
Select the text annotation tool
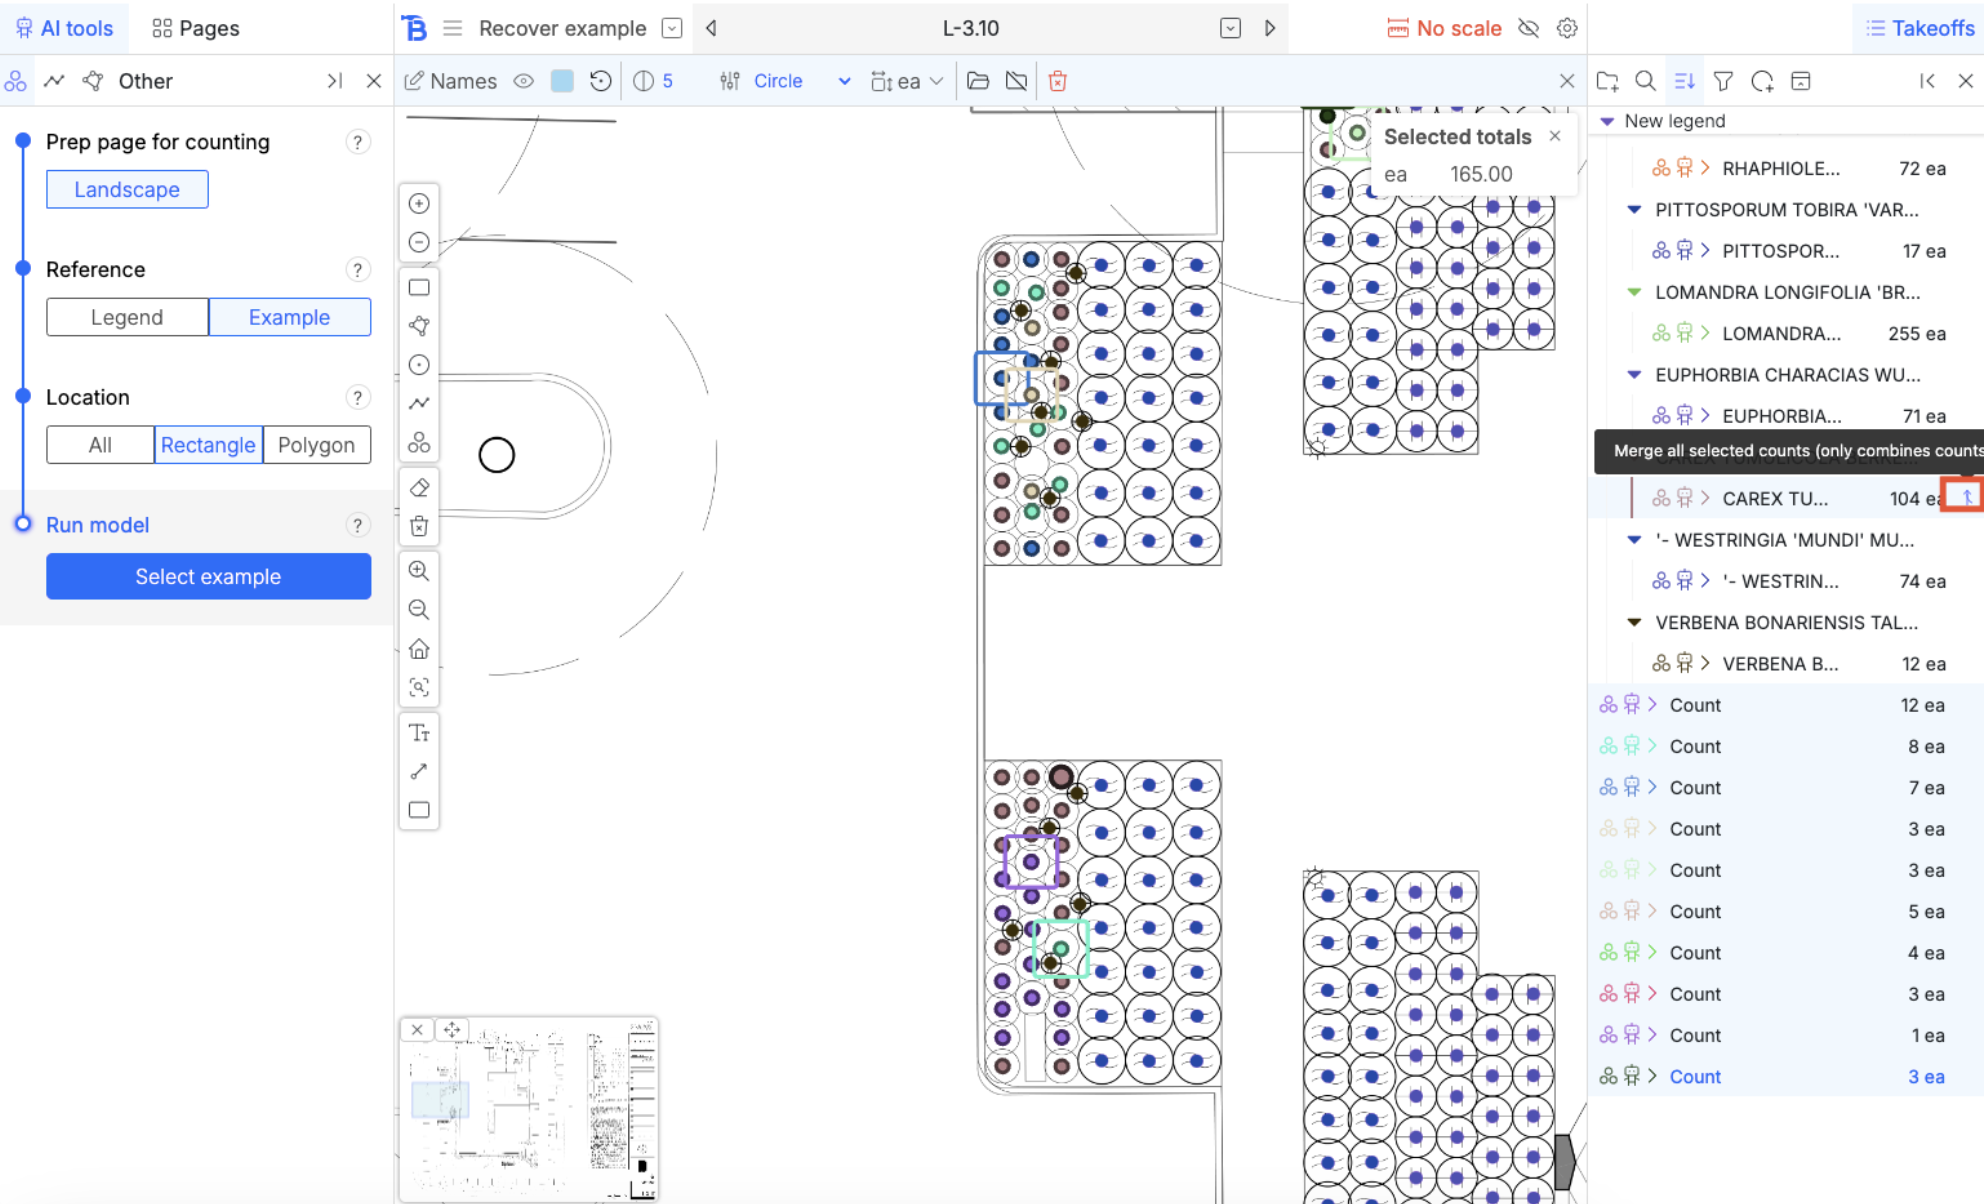[419, 733]
